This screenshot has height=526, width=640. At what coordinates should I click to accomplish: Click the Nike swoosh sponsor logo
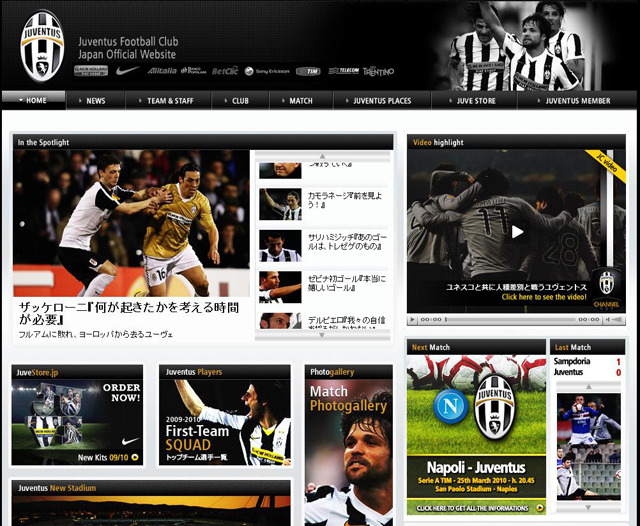click(127, 71)
